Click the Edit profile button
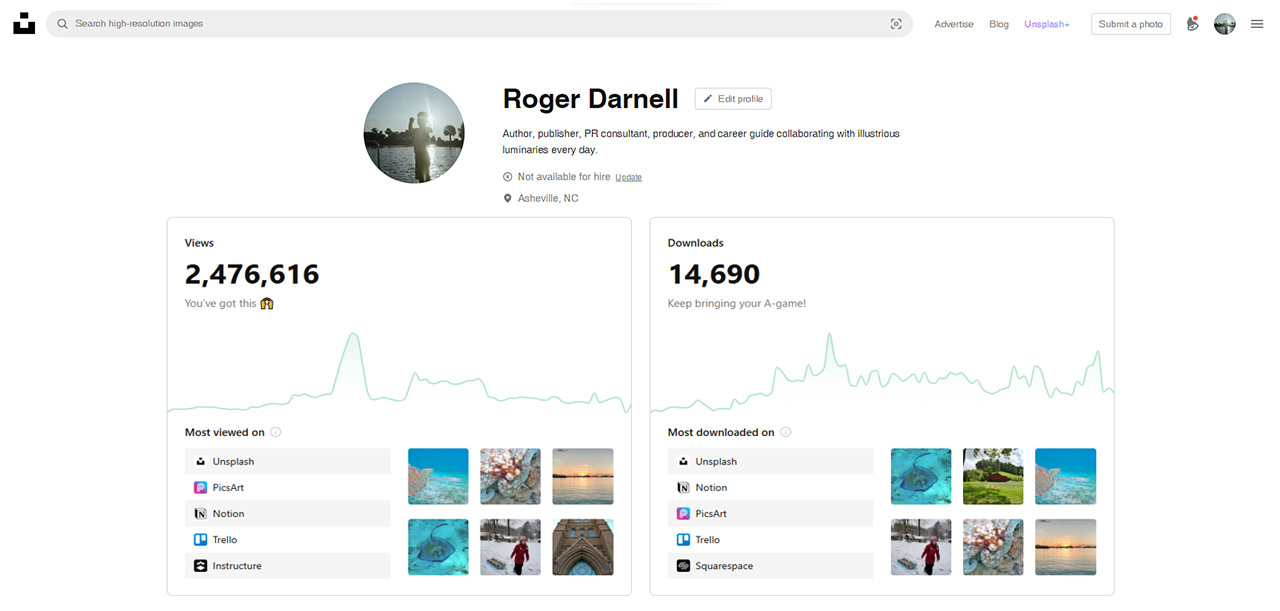Viewport: 1280px width, 611px height. pos(733,99)
